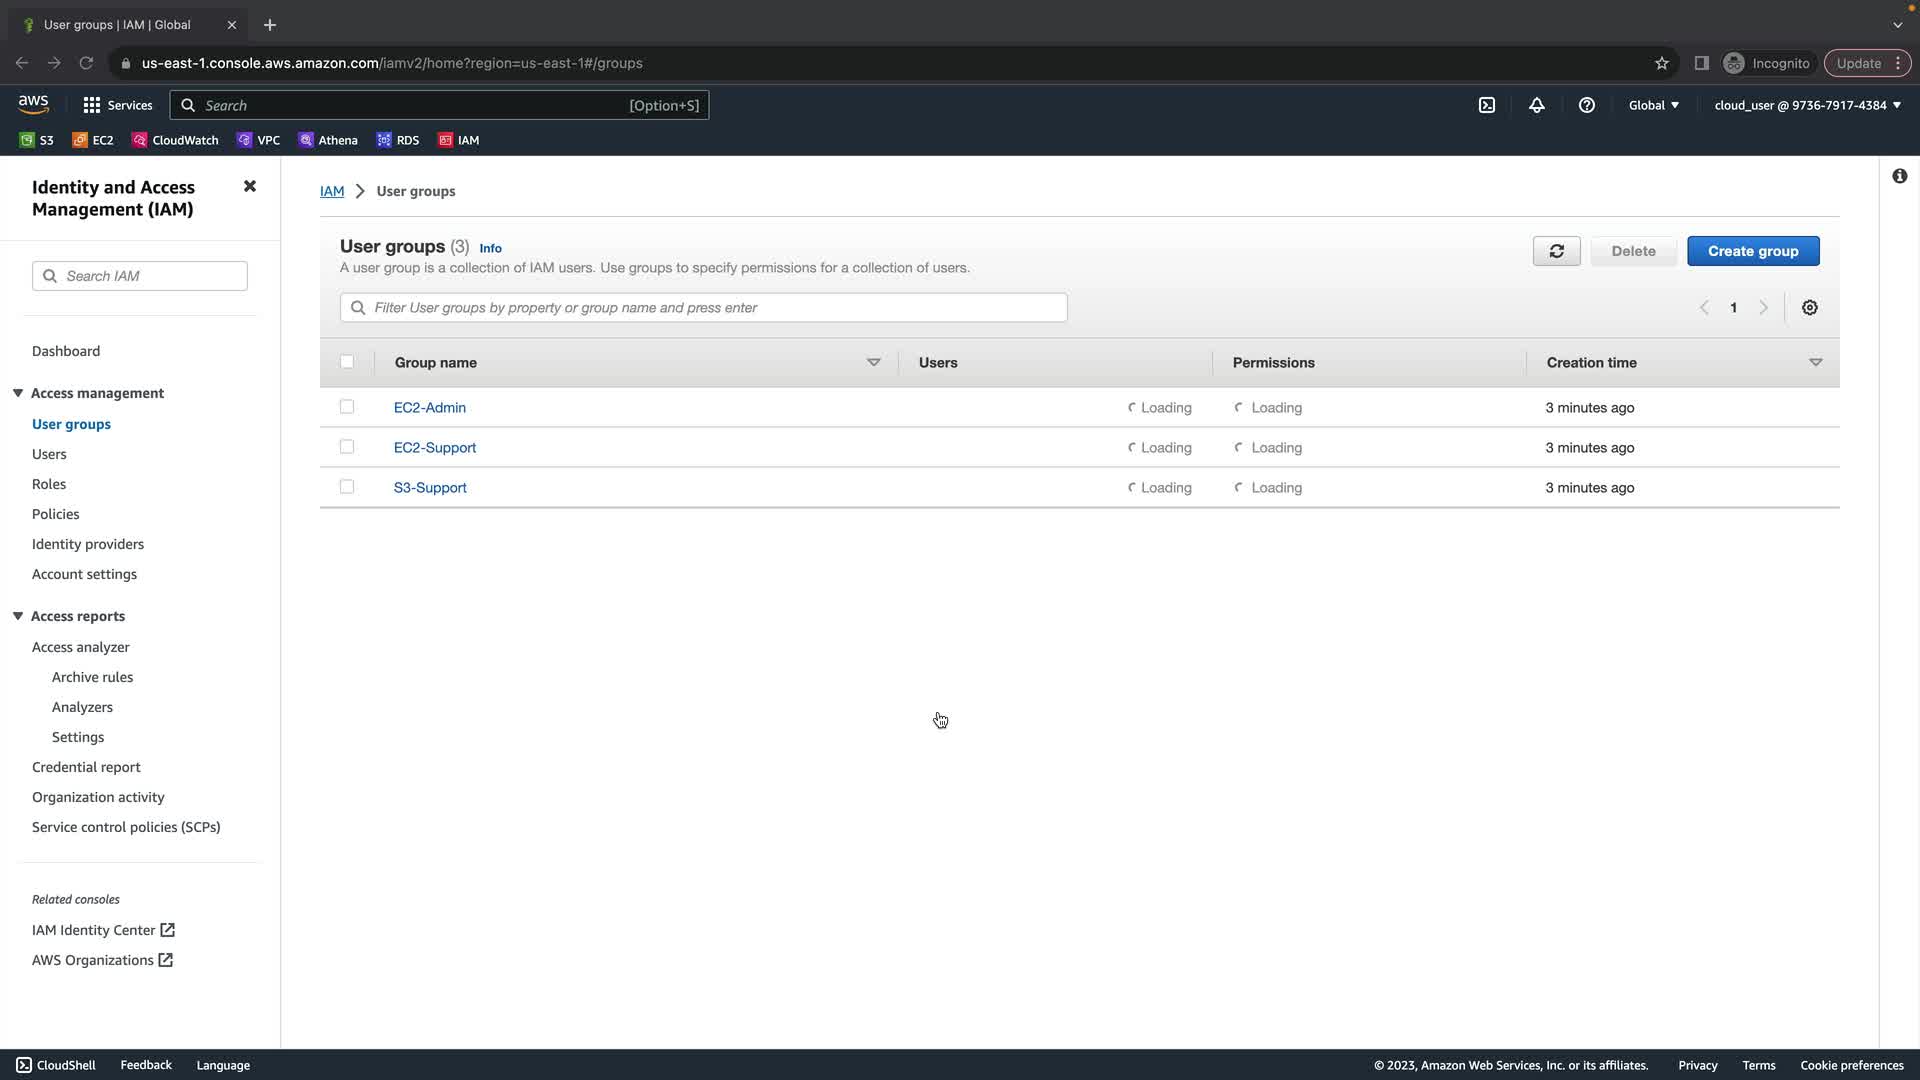Open the Global region dropdown

[1653, 105]
